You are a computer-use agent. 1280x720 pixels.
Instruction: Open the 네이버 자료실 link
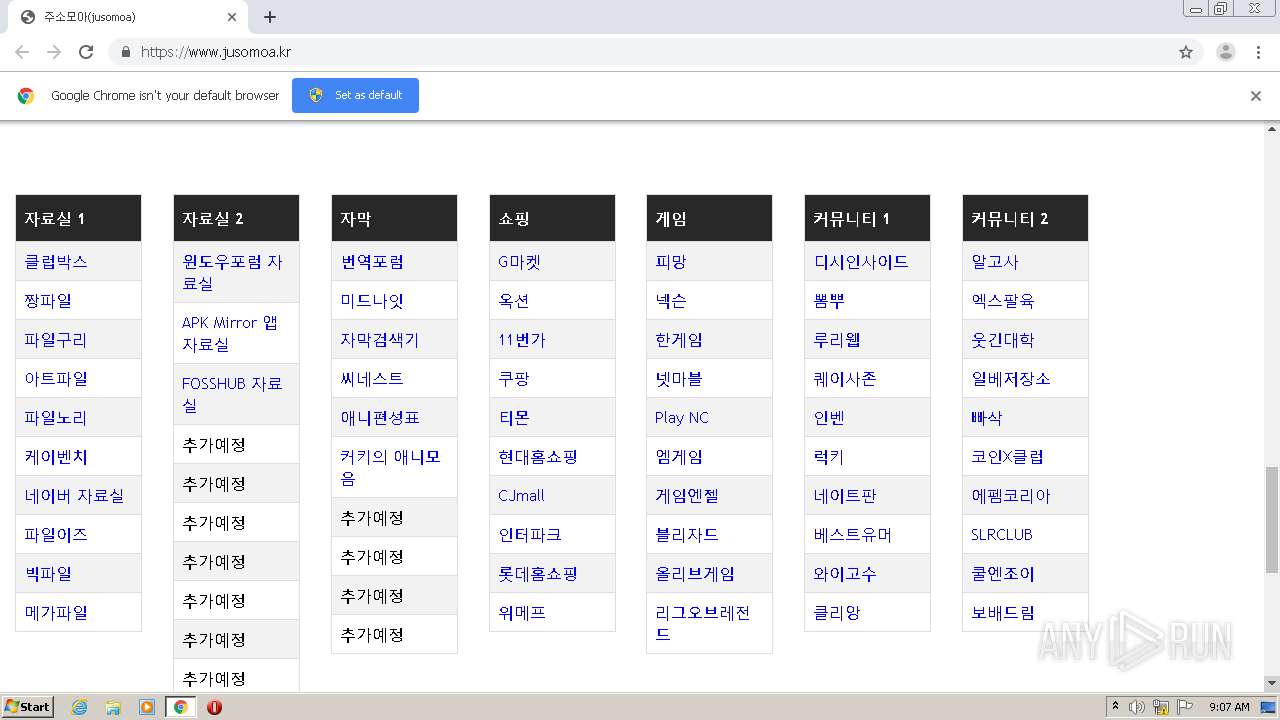tap(74, 495)
